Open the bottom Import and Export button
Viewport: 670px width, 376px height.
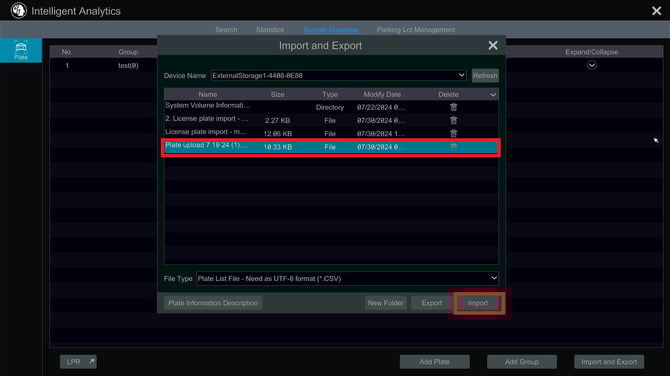coord(609,361)
